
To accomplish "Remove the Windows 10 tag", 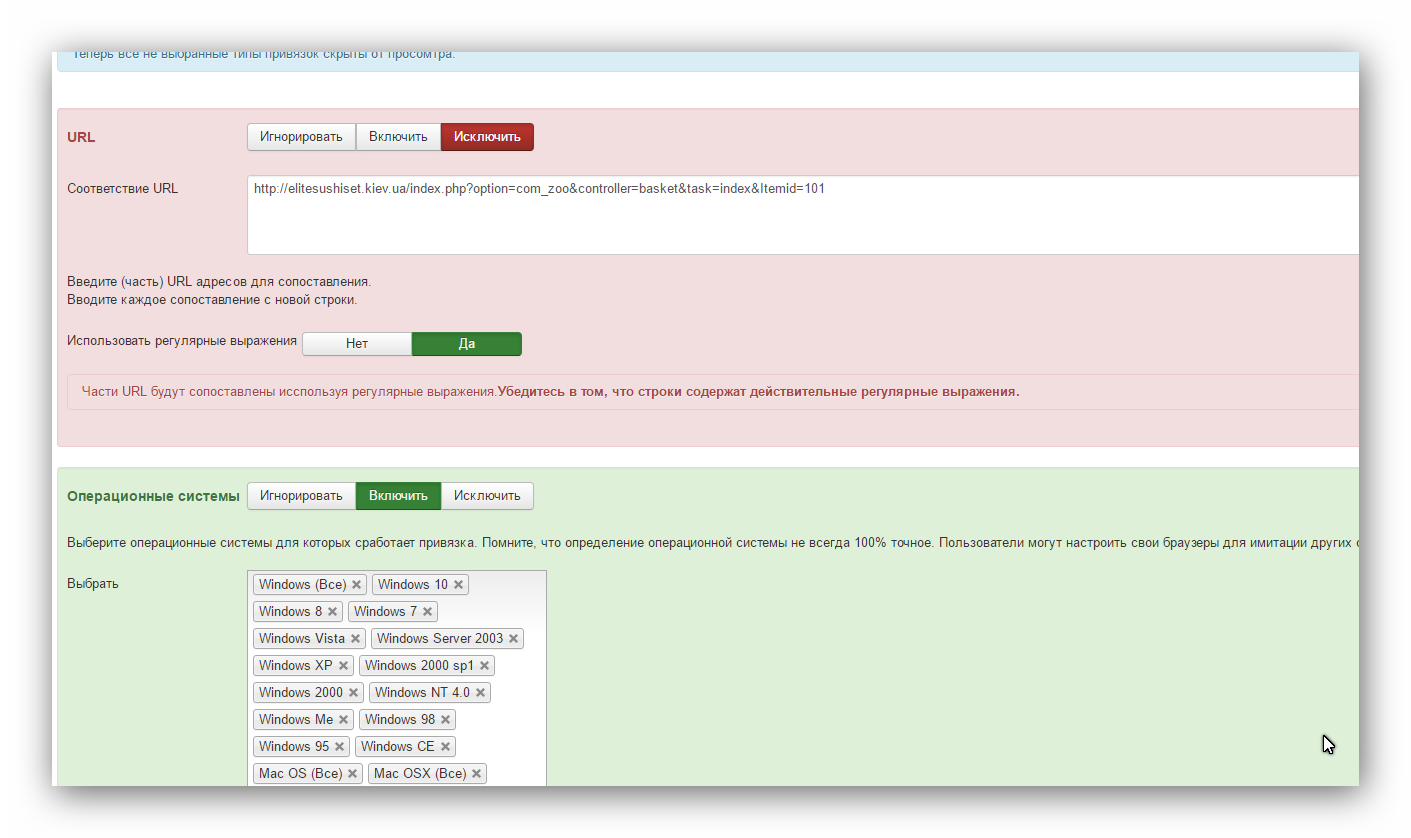I will pos(458,585).
